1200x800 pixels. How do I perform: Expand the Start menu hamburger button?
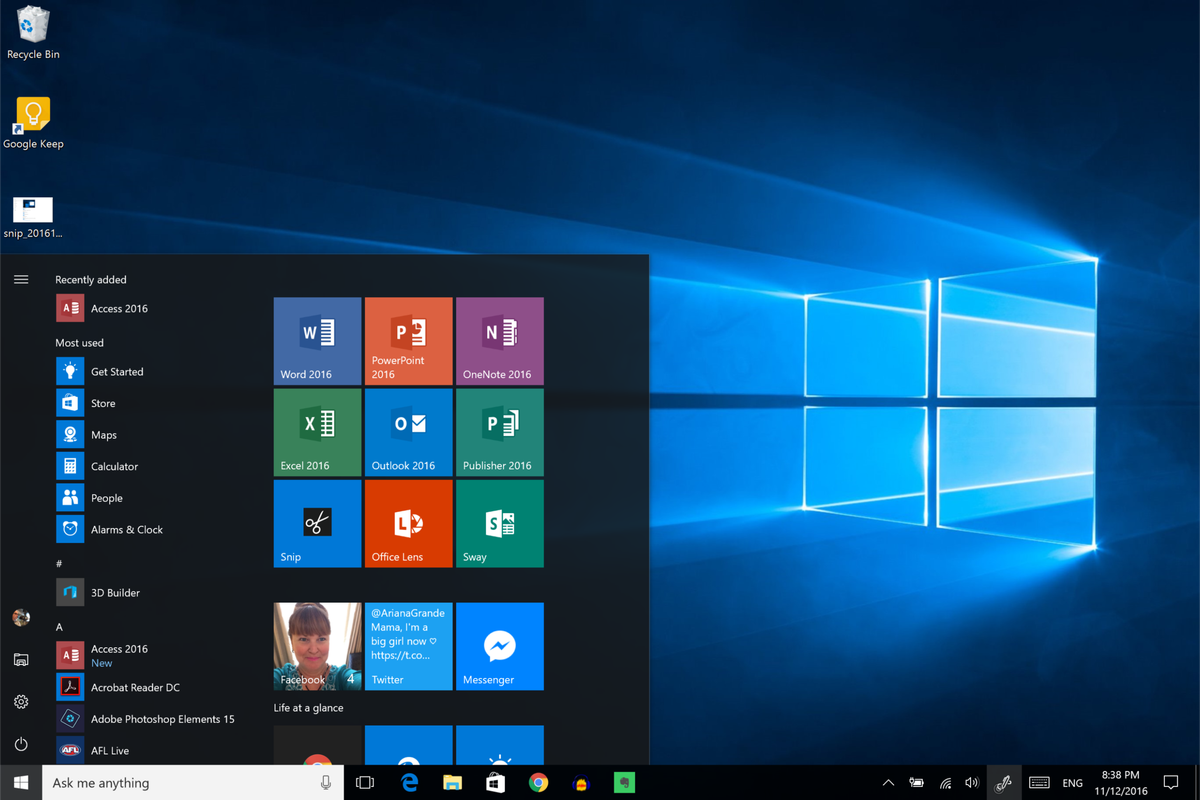[21, 280]
